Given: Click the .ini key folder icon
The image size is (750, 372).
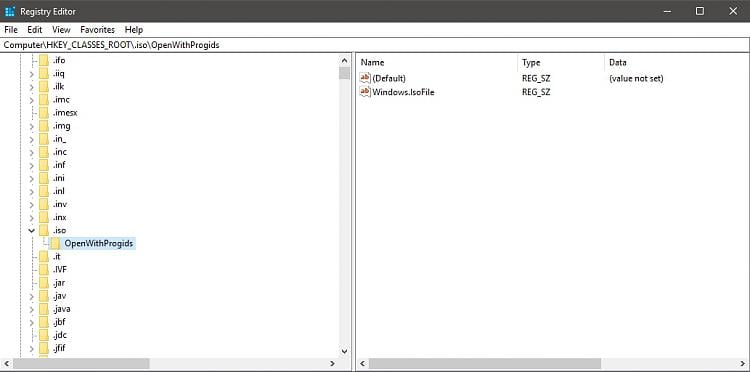Looking at the screenshot, I should click(44, 178).
